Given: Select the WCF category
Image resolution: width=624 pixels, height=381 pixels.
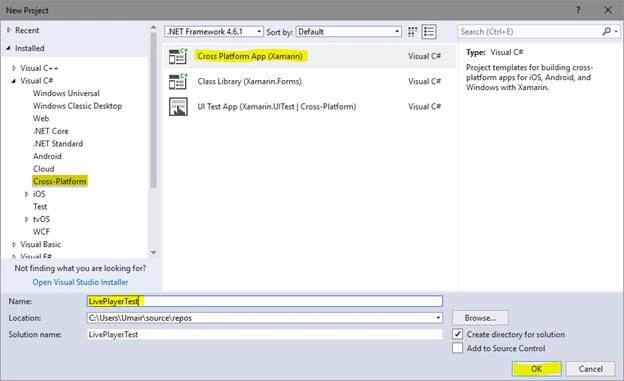Looking at the screenshot, I should click(41, 232).
